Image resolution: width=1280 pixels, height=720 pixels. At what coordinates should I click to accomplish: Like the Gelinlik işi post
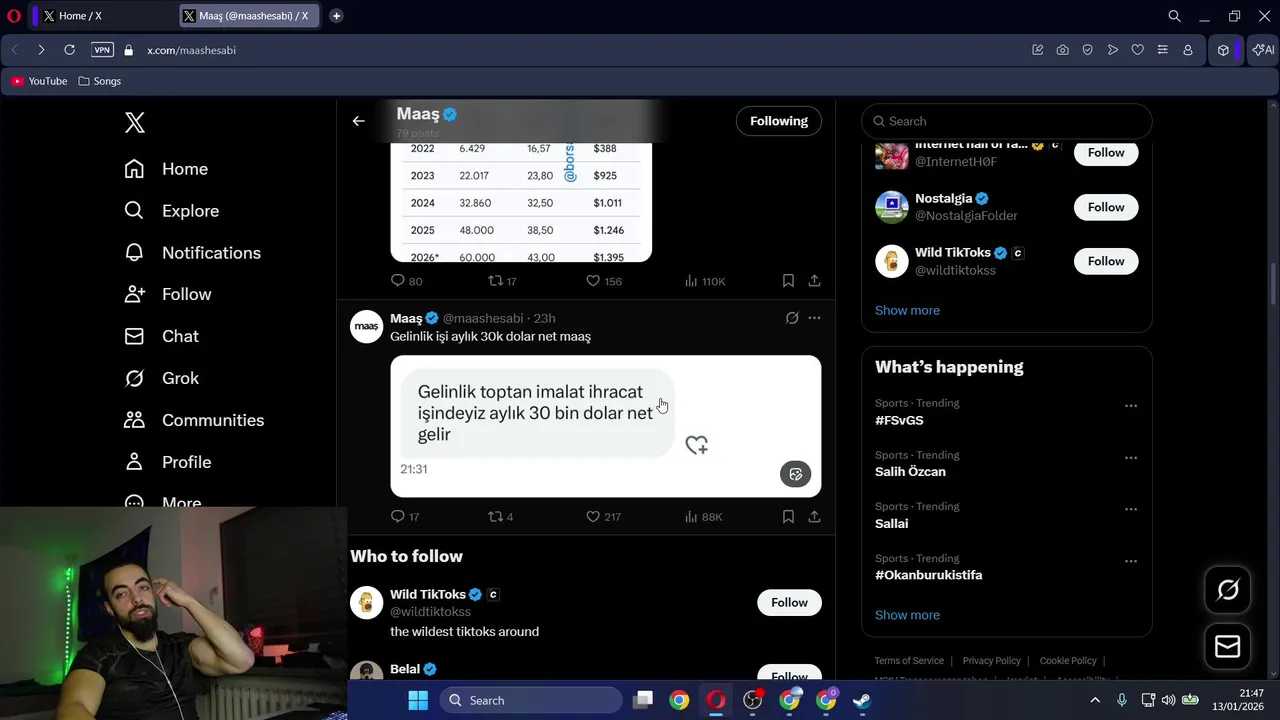pos(593,517)
